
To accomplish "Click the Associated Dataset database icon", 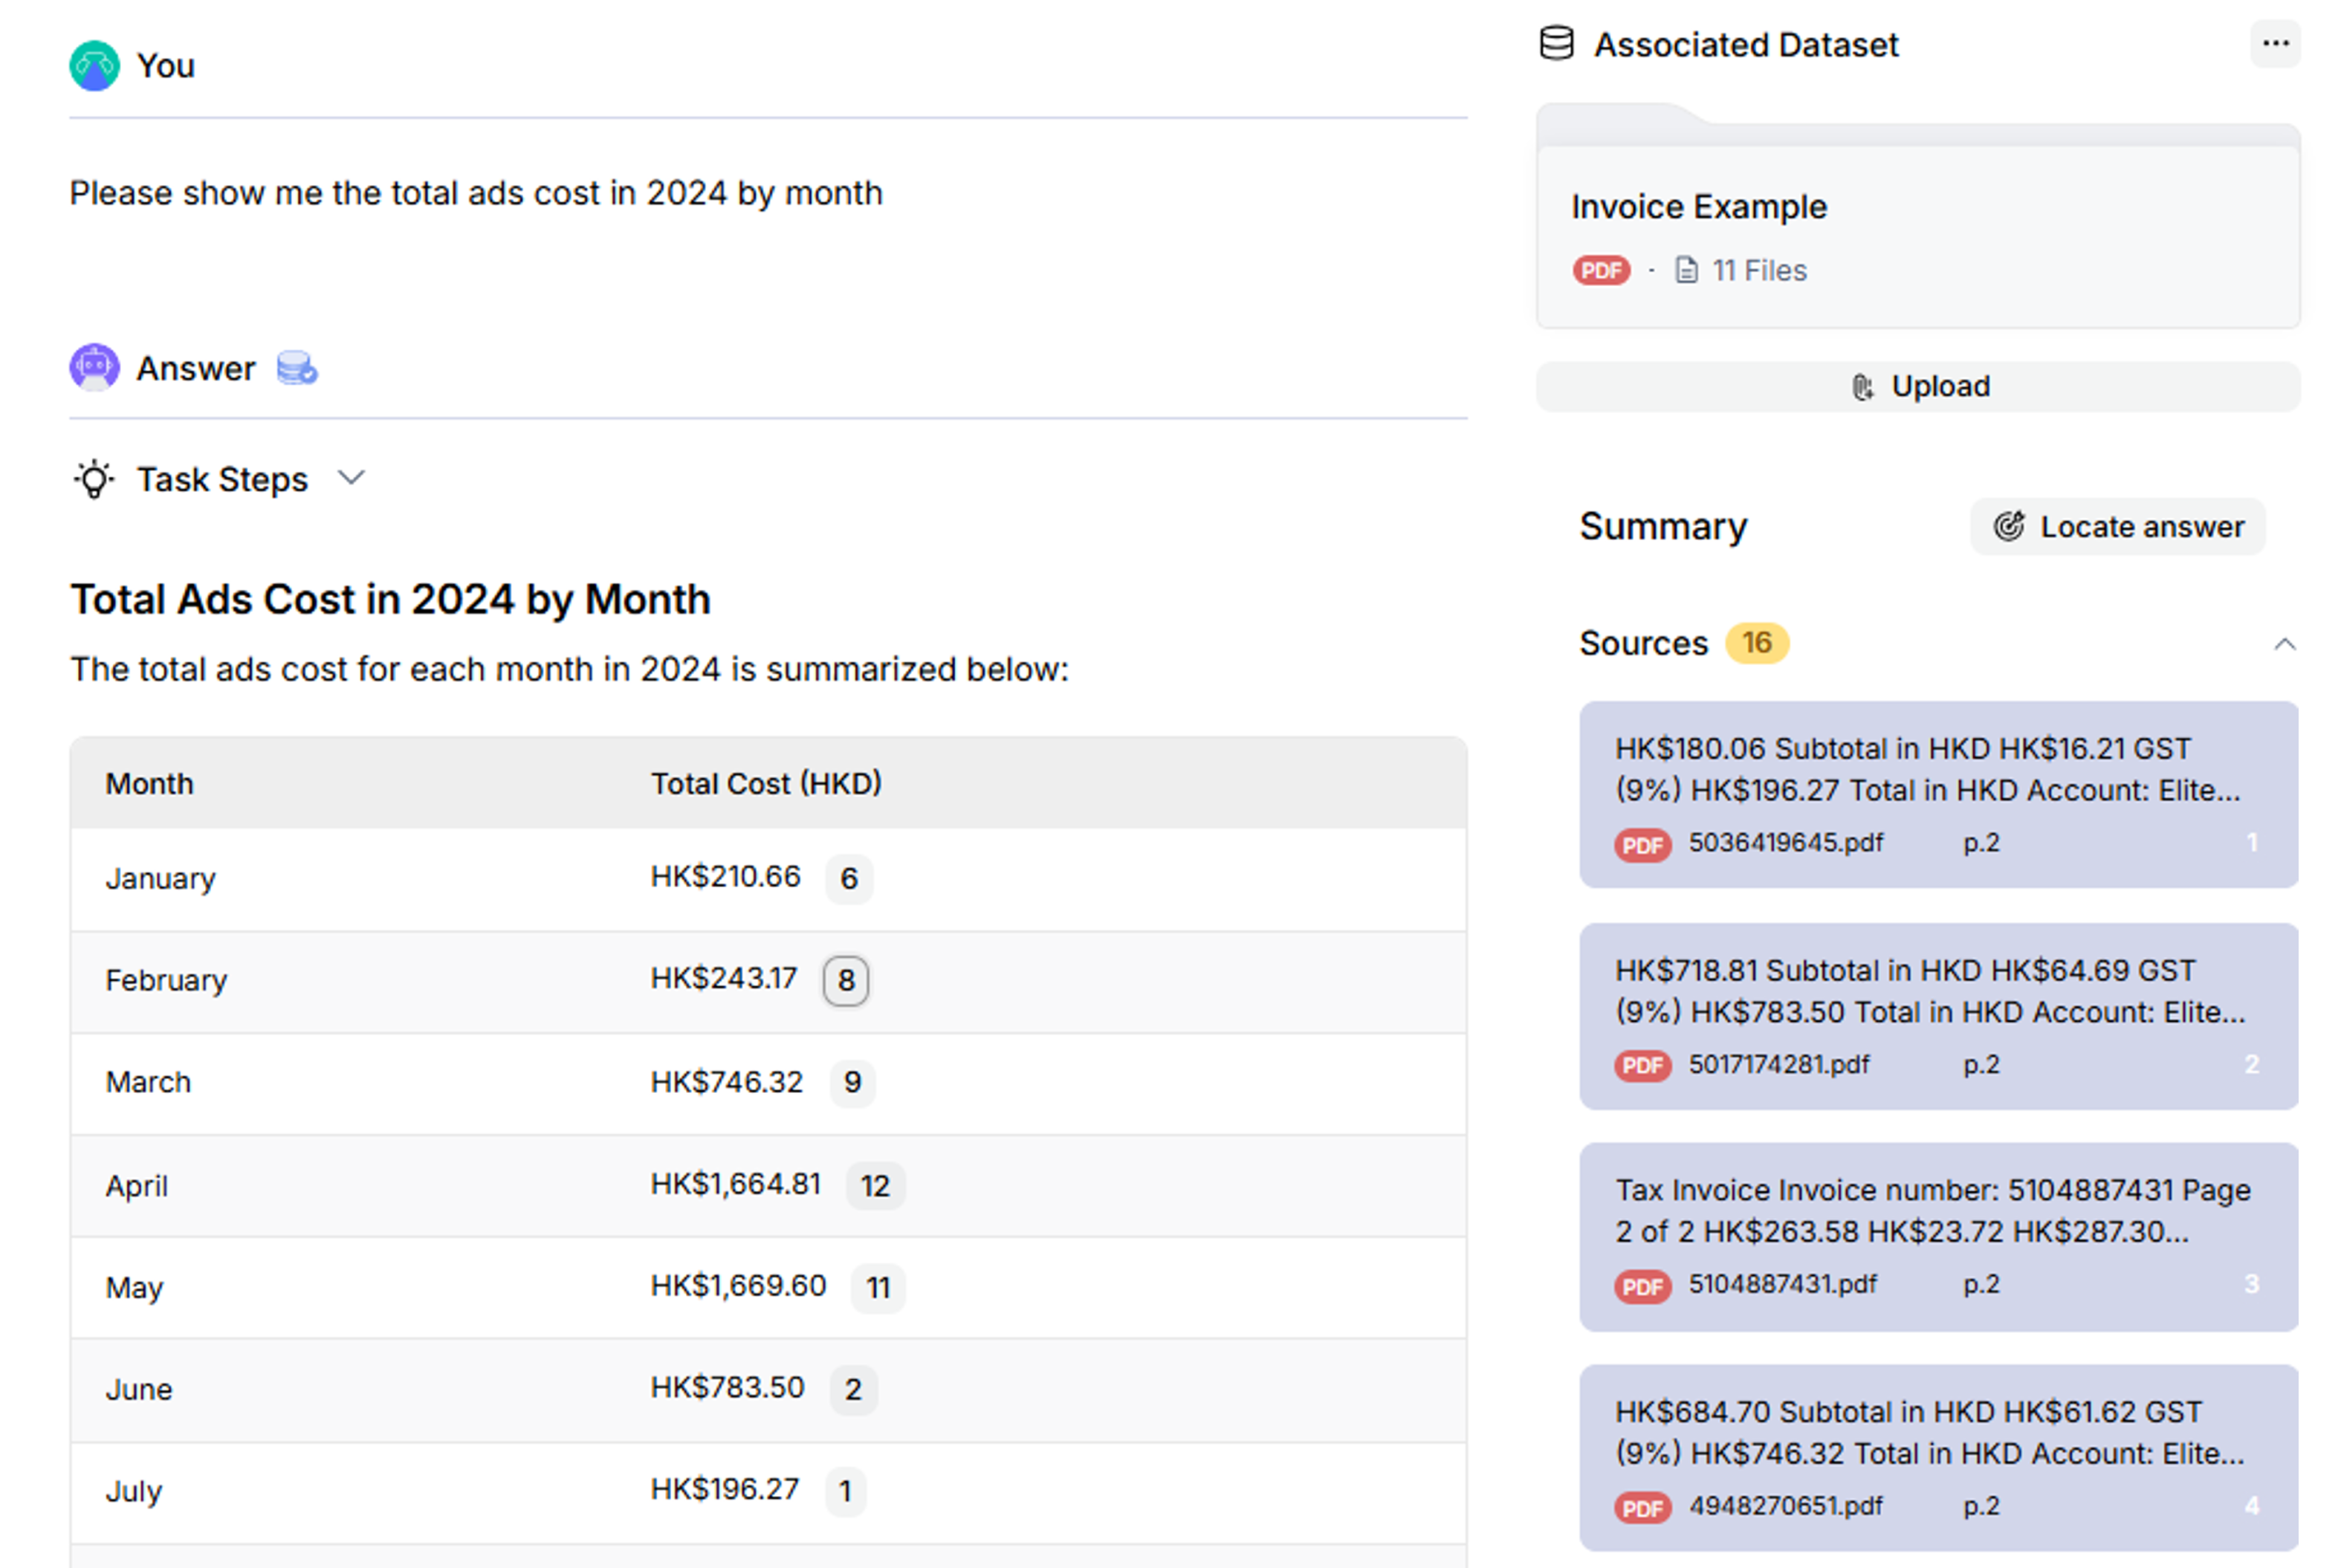I will [1556, 44].
